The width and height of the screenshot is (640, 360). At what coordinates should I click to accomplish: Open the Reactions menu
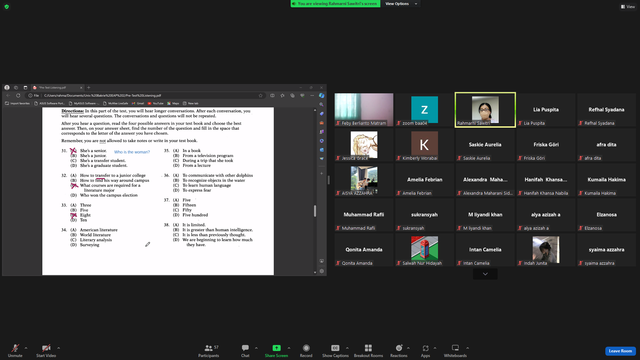(399, 350)
